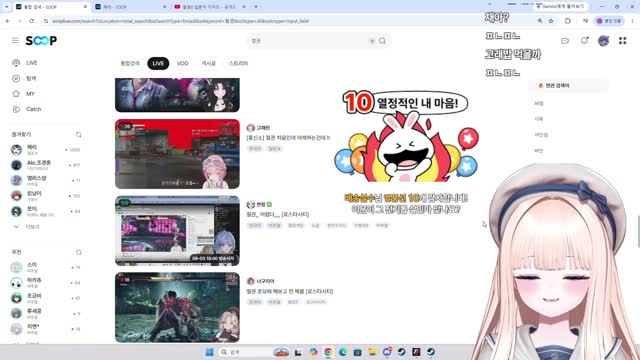Open the Chrome three-dot menu
The width and height of the screenshot is (640, 360).
coord(632,21)
